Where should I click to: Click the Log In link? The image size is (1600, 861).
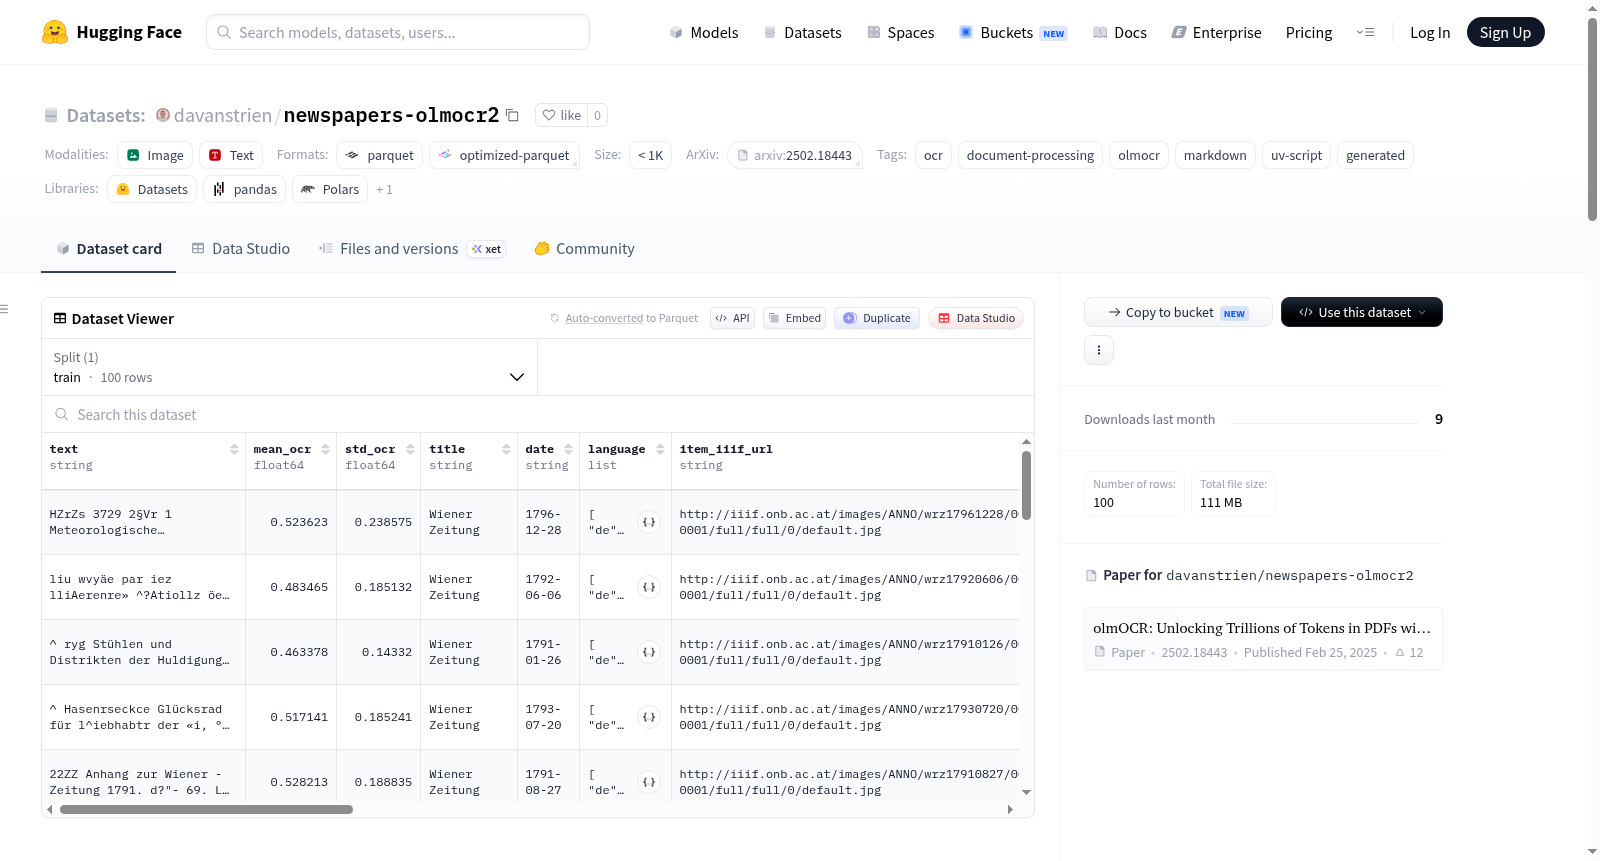click(x=1430, y=32)
